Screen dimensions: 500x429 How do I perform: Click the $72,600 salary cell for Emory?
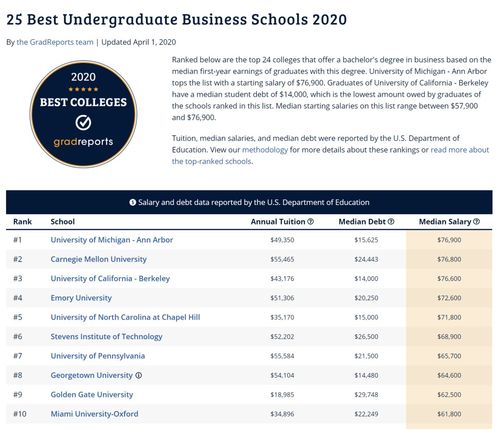click(x=449, y=298)
